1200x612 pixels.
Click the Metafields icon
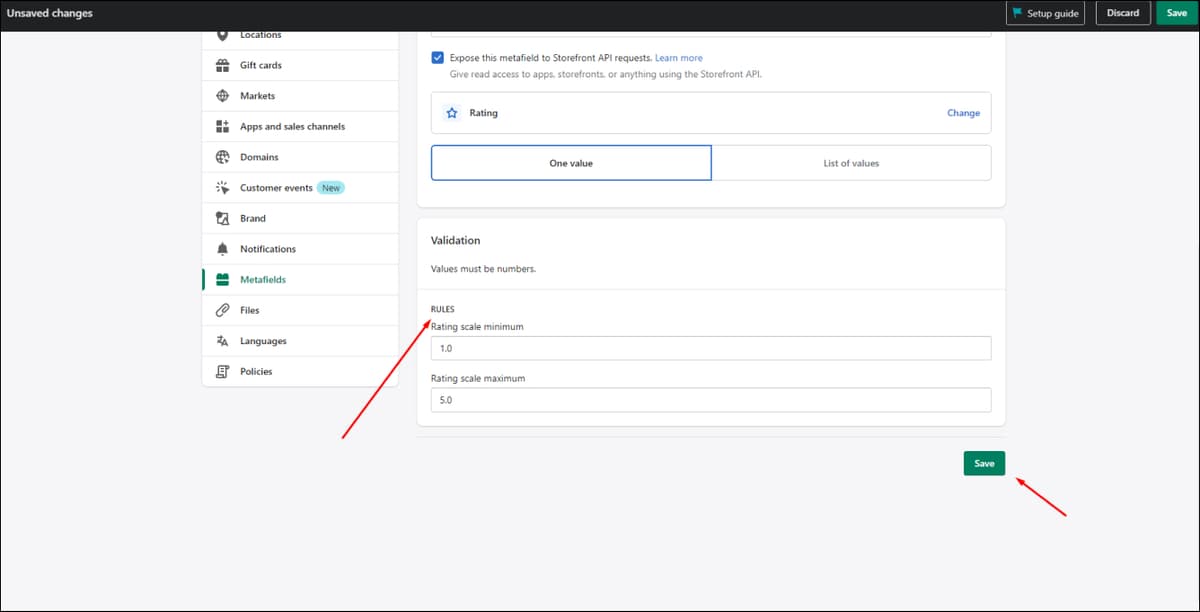[x=222, y=280]
